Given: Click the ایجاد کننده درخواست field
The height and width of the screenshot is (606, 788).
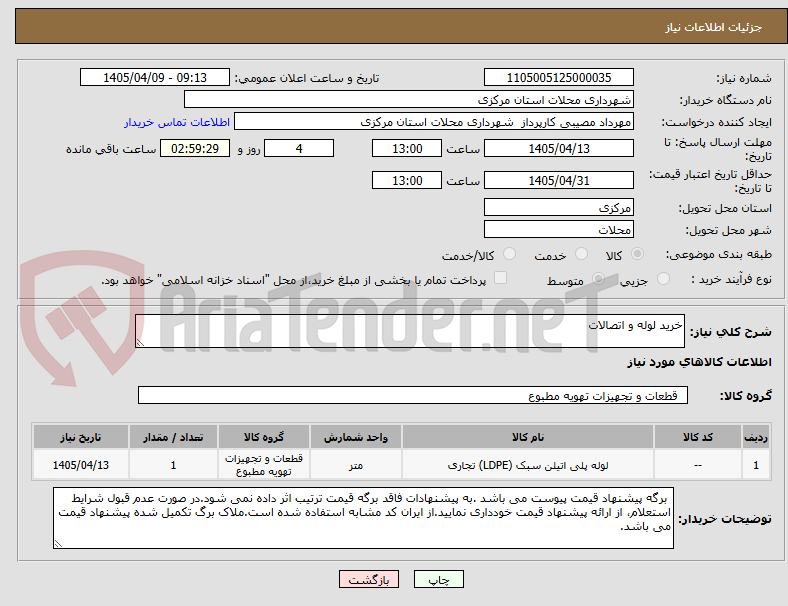Looking at the screenshot, I should pyautogui.click(x=434, y=122).
